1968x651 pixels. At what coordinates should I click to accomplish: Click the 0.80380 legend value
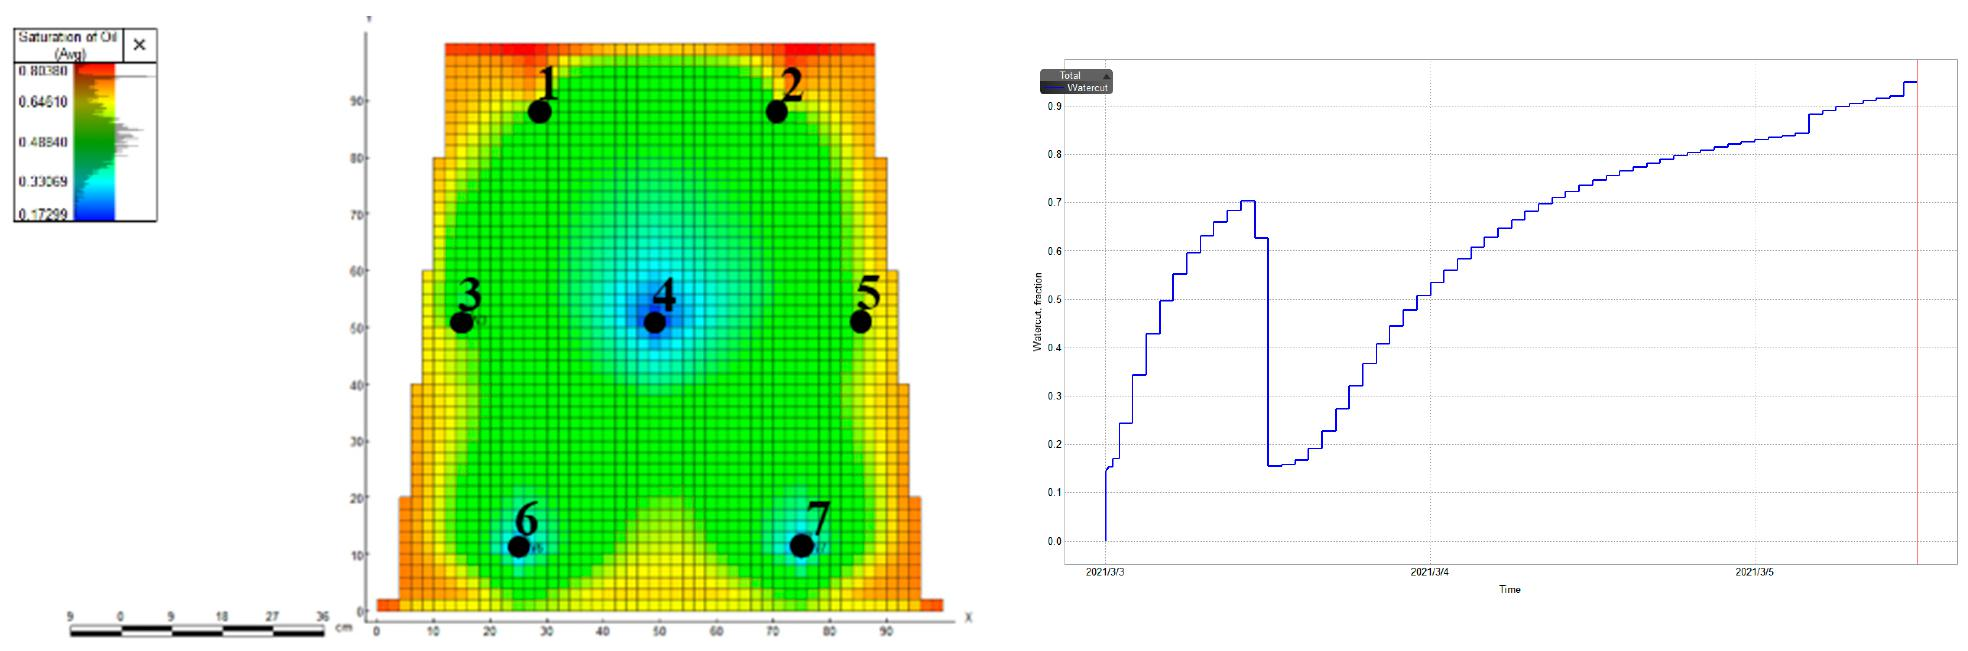click(x=43, y=71)
